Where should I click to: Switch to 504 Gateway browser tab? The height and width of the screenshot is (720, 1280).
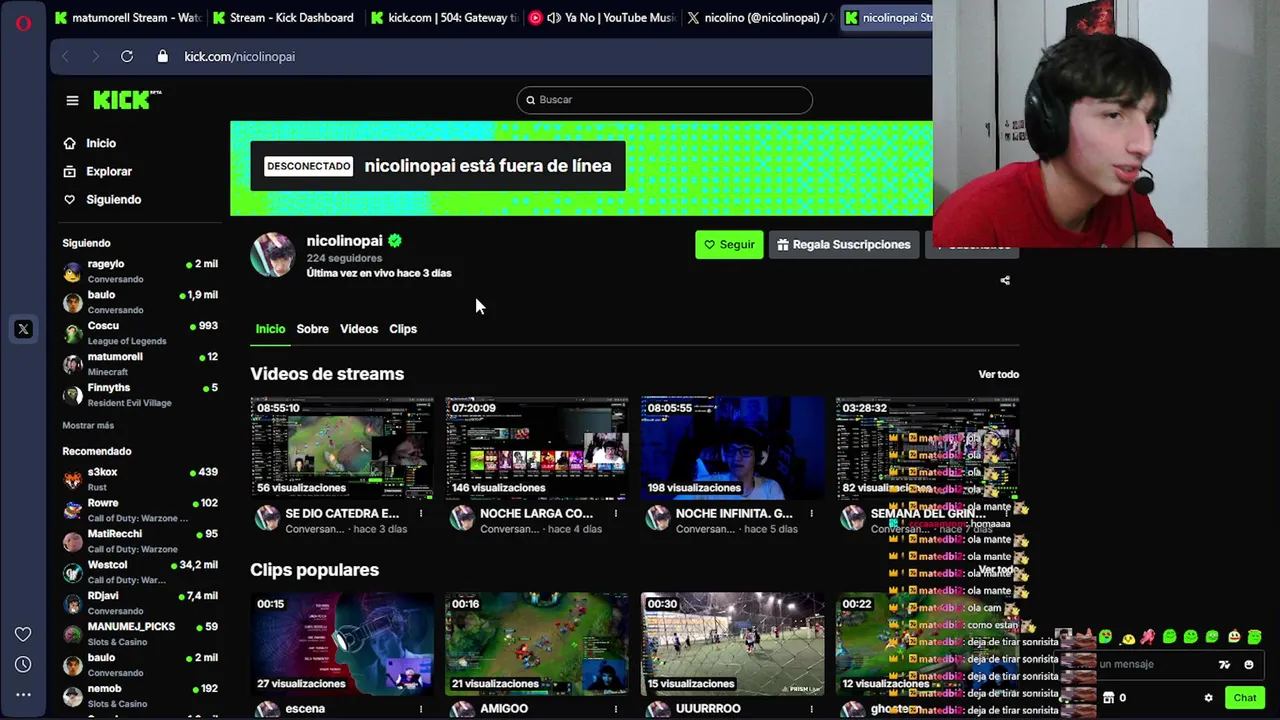click(x=443, y=17)
